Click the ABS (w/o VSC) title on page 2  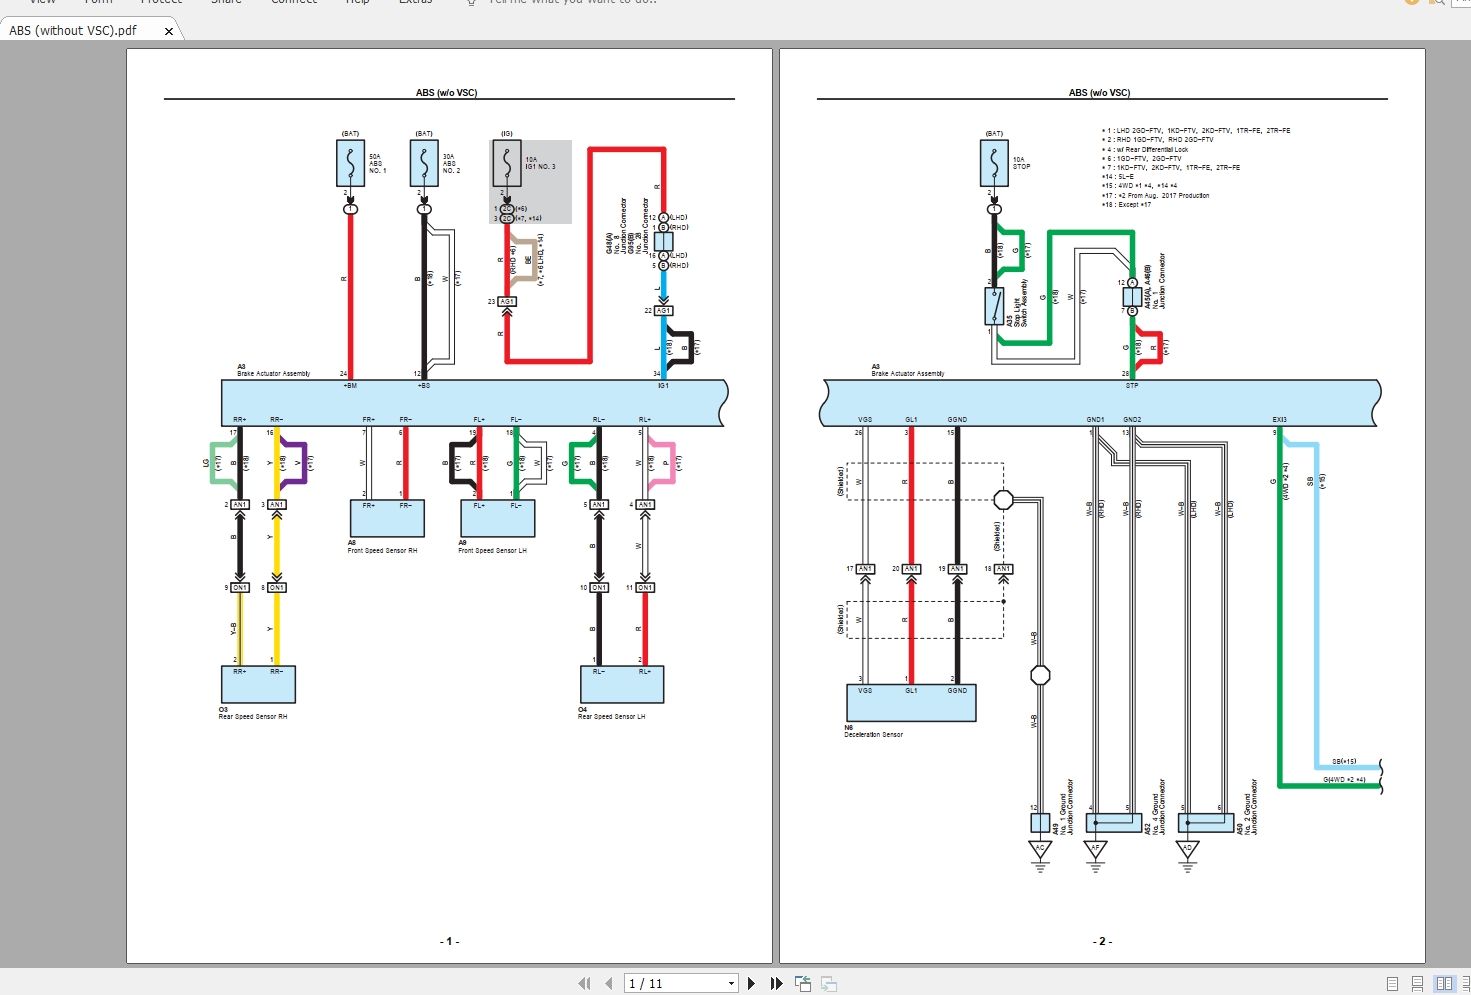1099,93
